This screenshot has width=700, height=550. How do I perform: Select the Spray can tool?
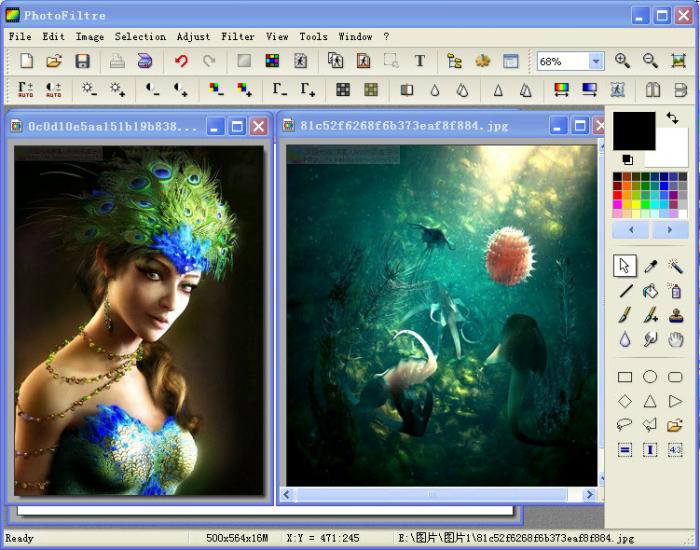tap(675, 292)
